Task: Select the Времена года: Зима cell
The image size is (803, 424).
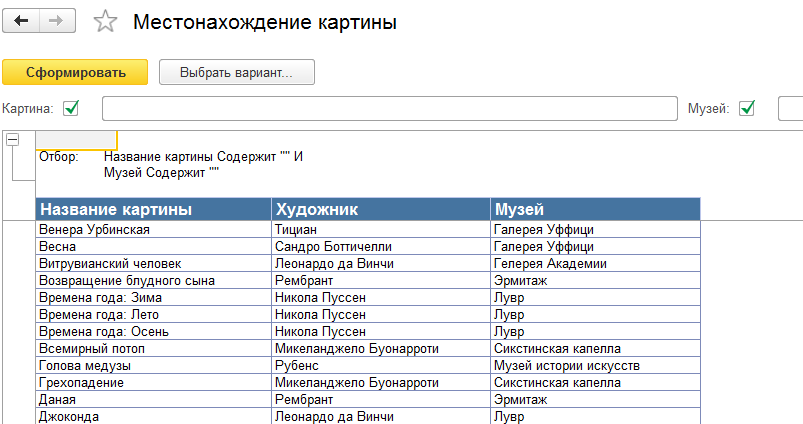Action: [x=154, y=297]
